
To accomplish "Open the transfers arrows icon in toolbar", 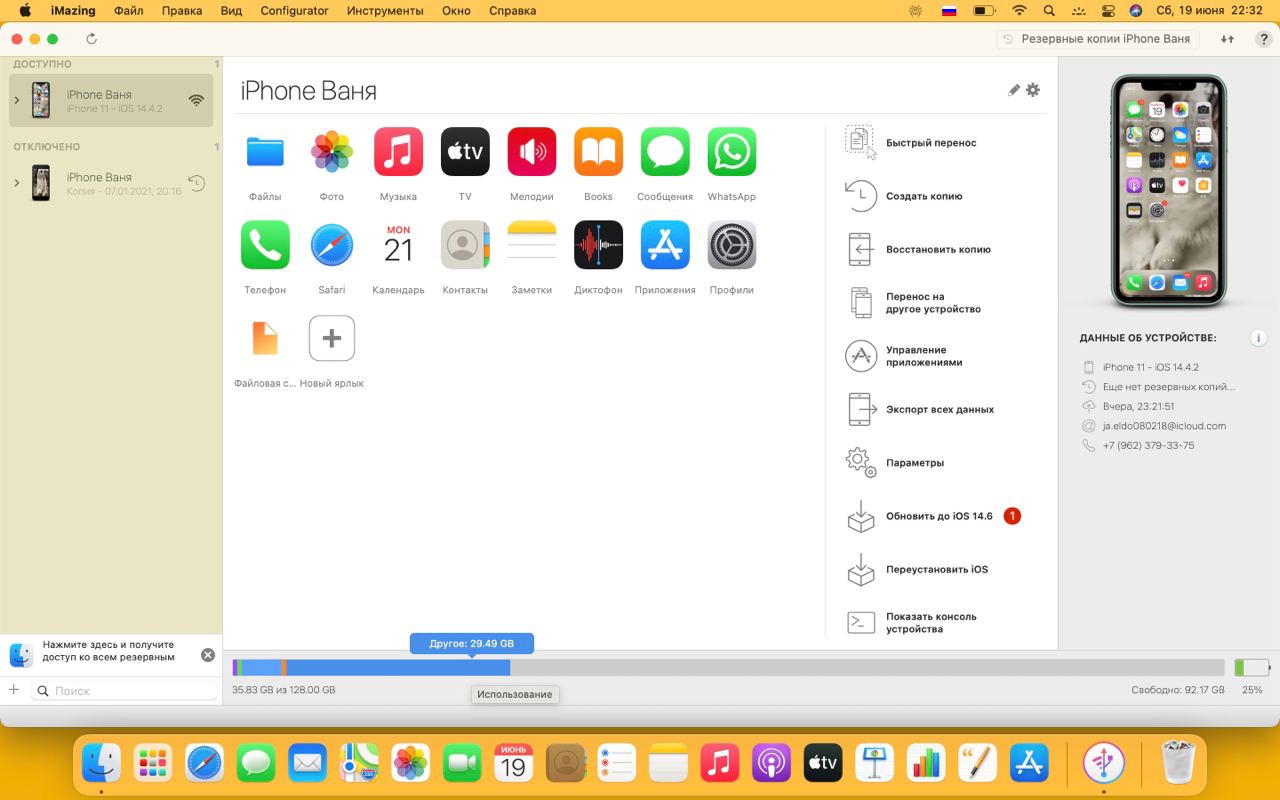I will [x=1227, y=39].
